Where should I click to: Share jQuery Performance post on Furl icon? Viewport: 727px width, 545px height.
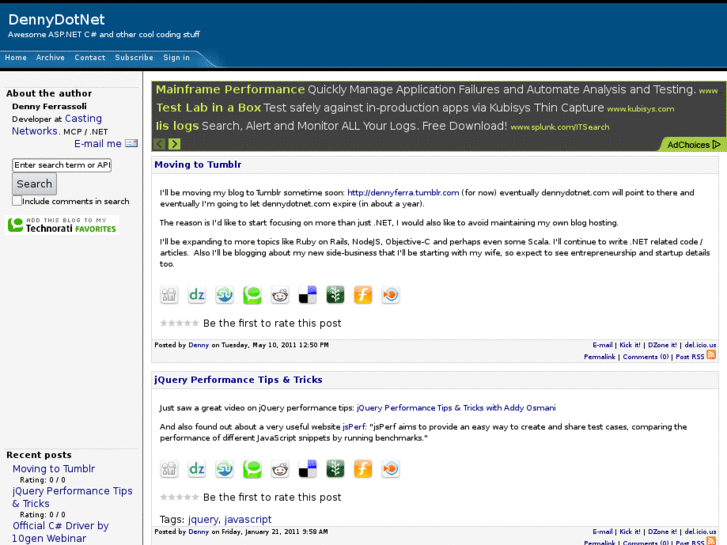pyautogui.click(x=363, y=469)
